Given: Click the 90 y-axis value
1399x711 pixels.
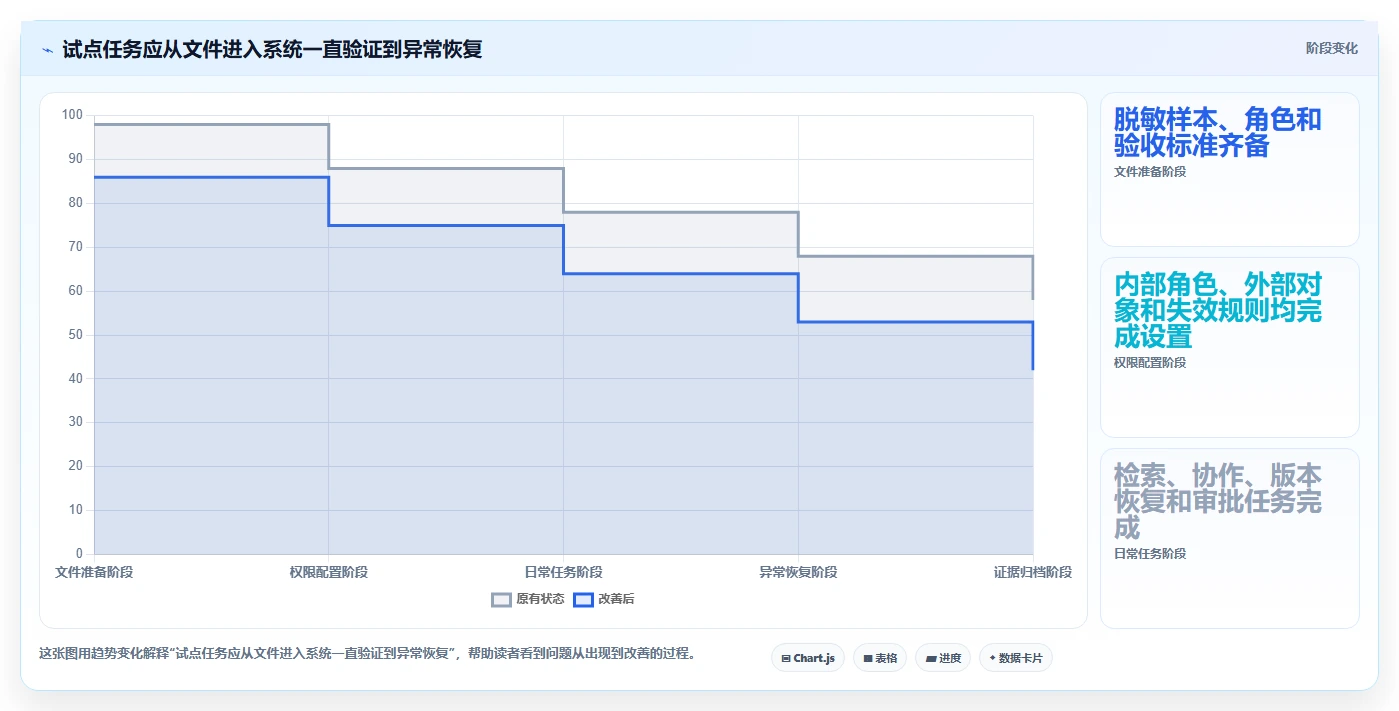Looking at the screenshot, I should click(75, 159).
